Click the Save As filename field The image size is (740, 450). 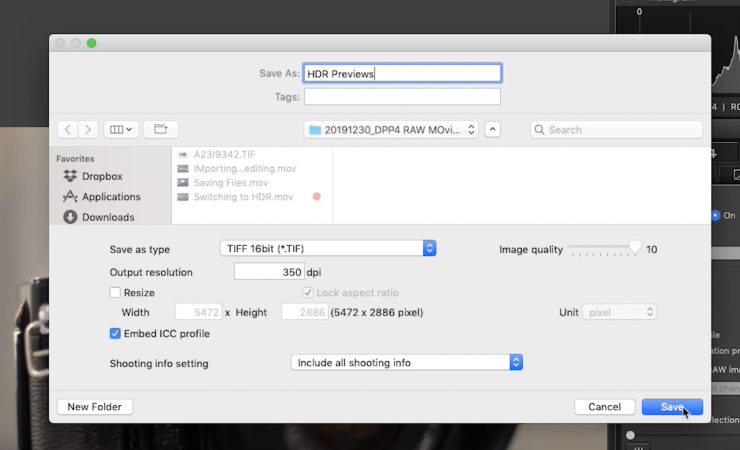[402, 73]
